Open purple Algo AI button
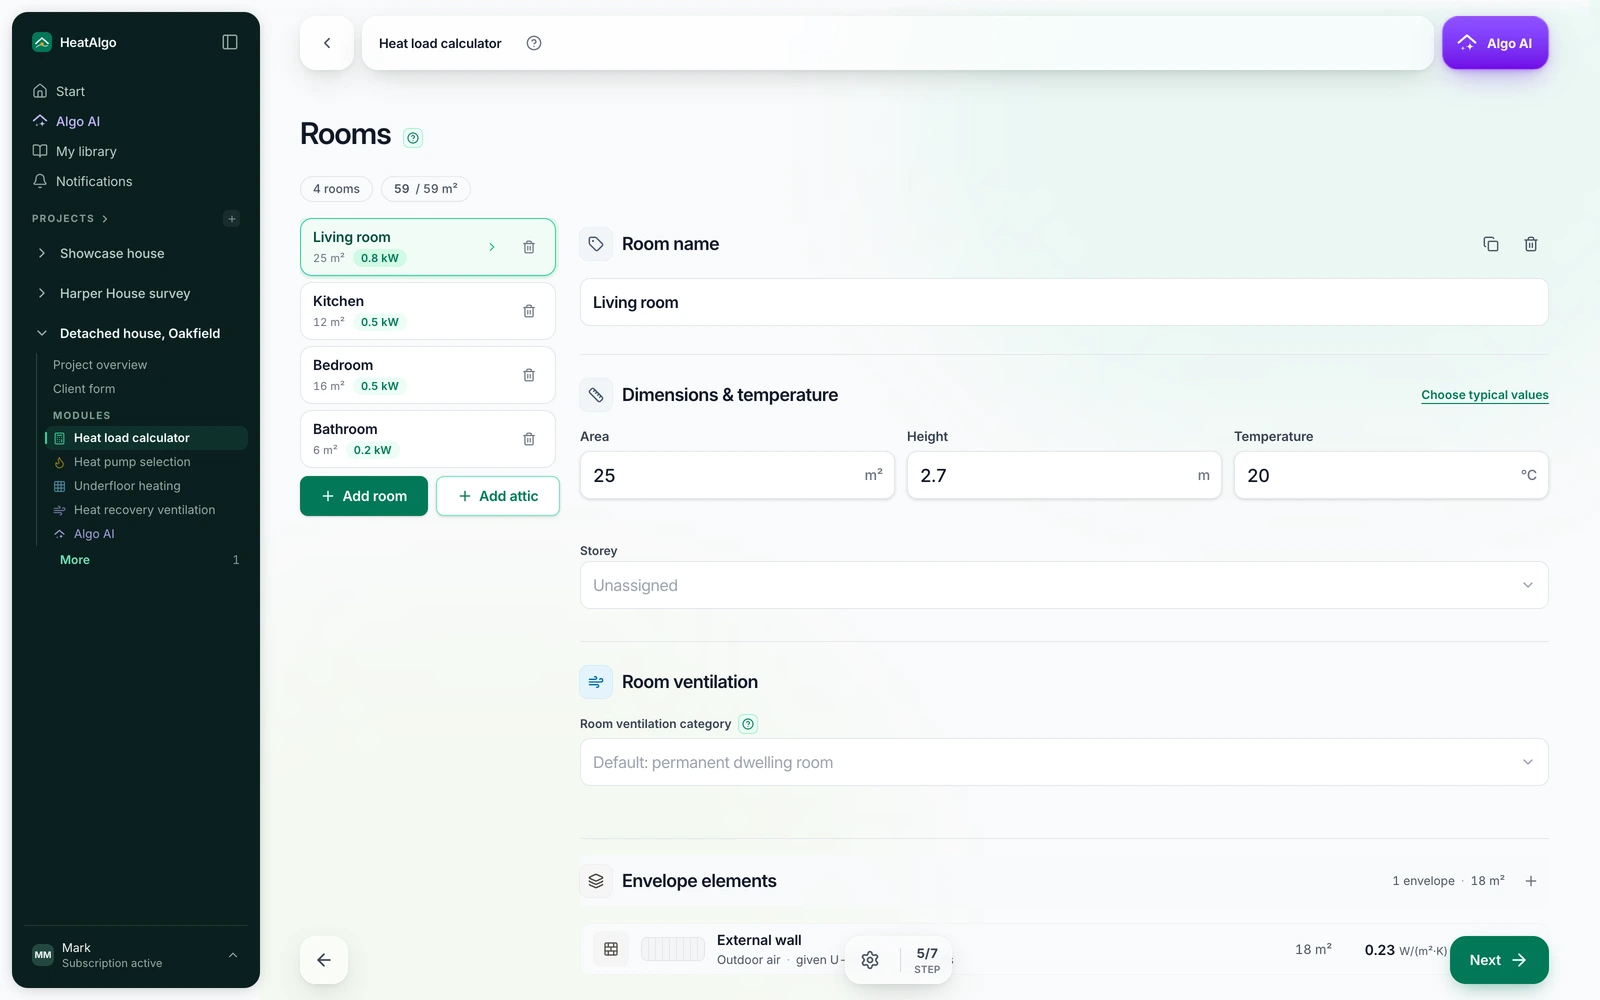Image resolution: width=1600 pixels, height=1000 pixels. coord(1495,43)
